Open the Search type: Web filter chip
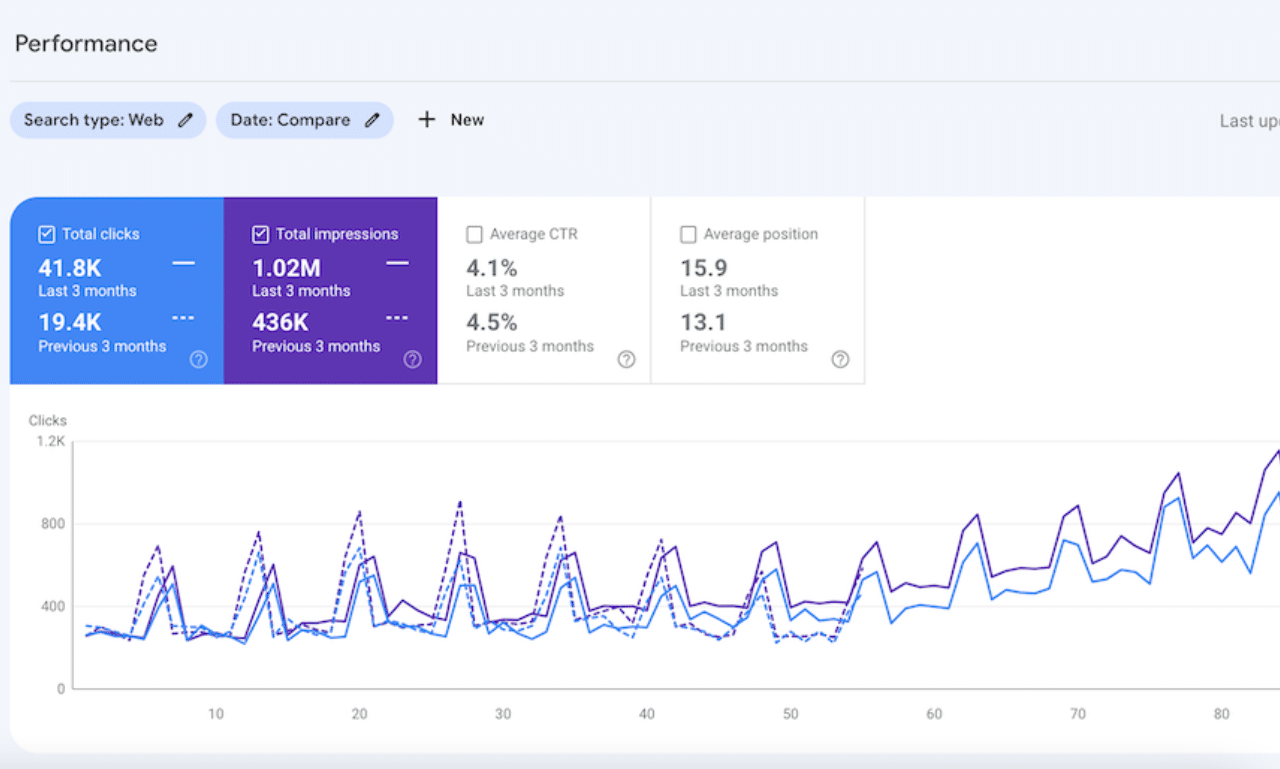This screenshot has height=769, width=1280. (108, 120)
